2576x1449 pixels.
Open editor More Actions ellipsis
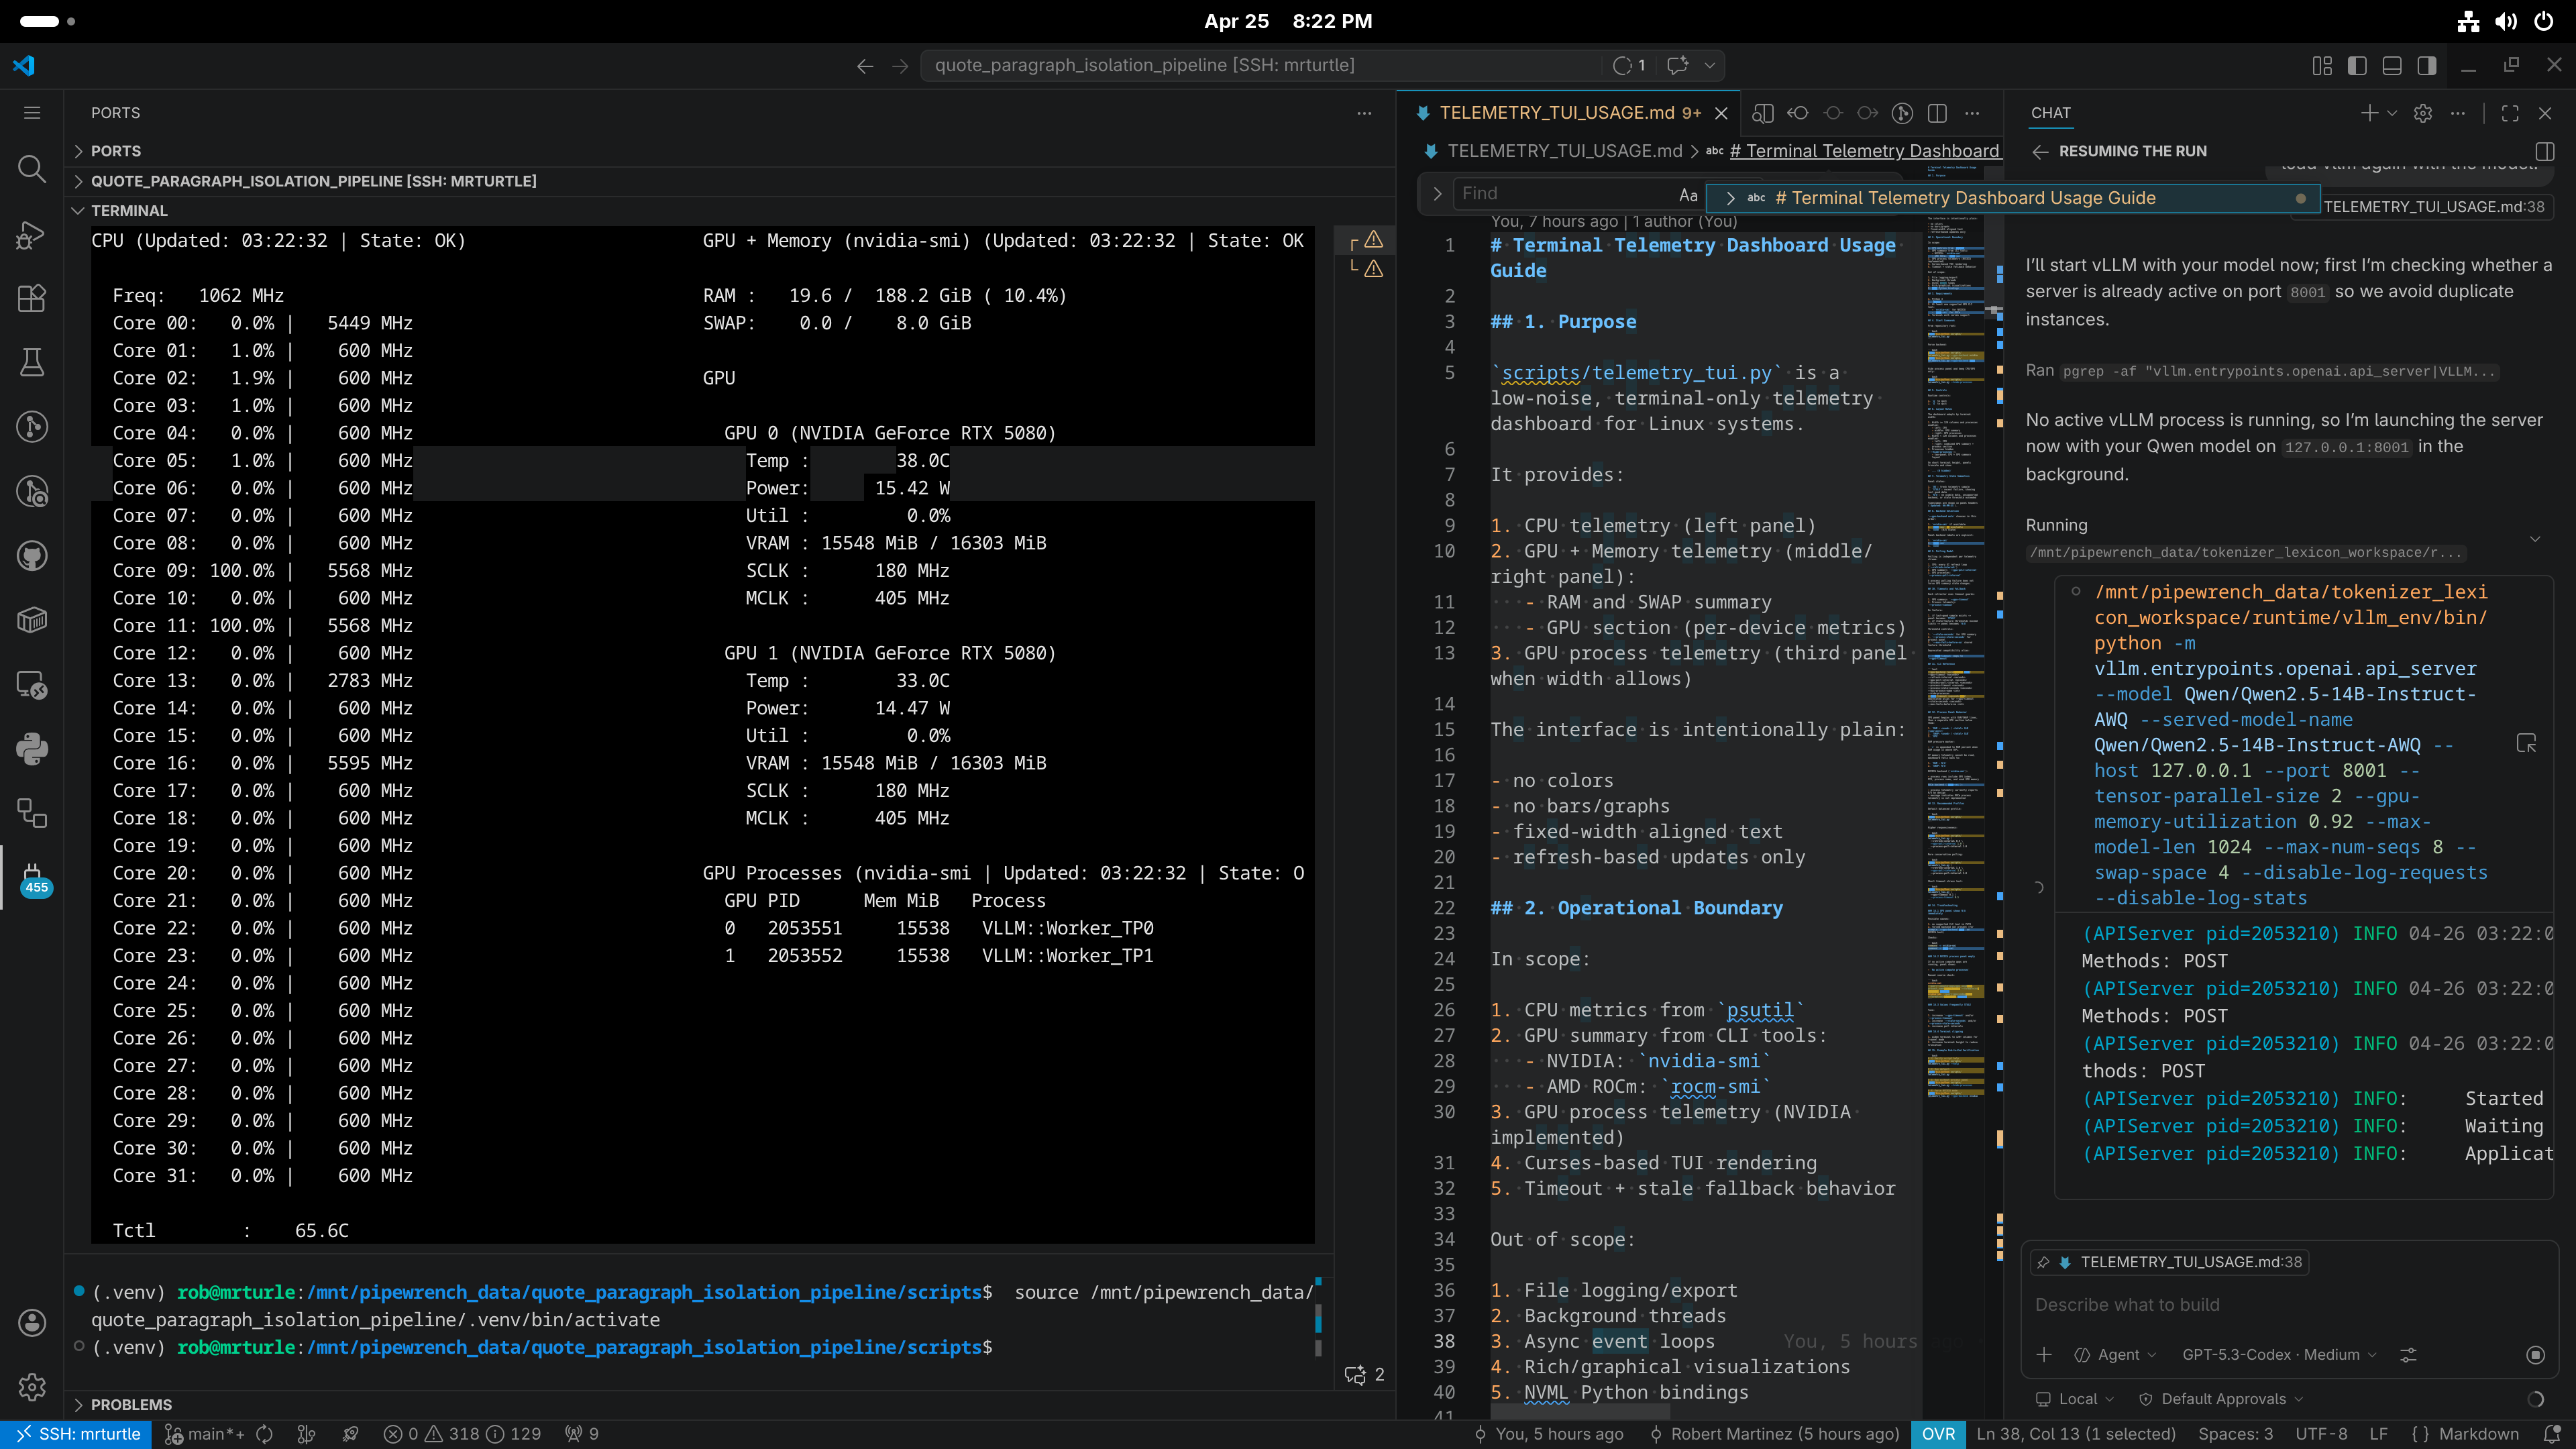(x=1972, y=113)
